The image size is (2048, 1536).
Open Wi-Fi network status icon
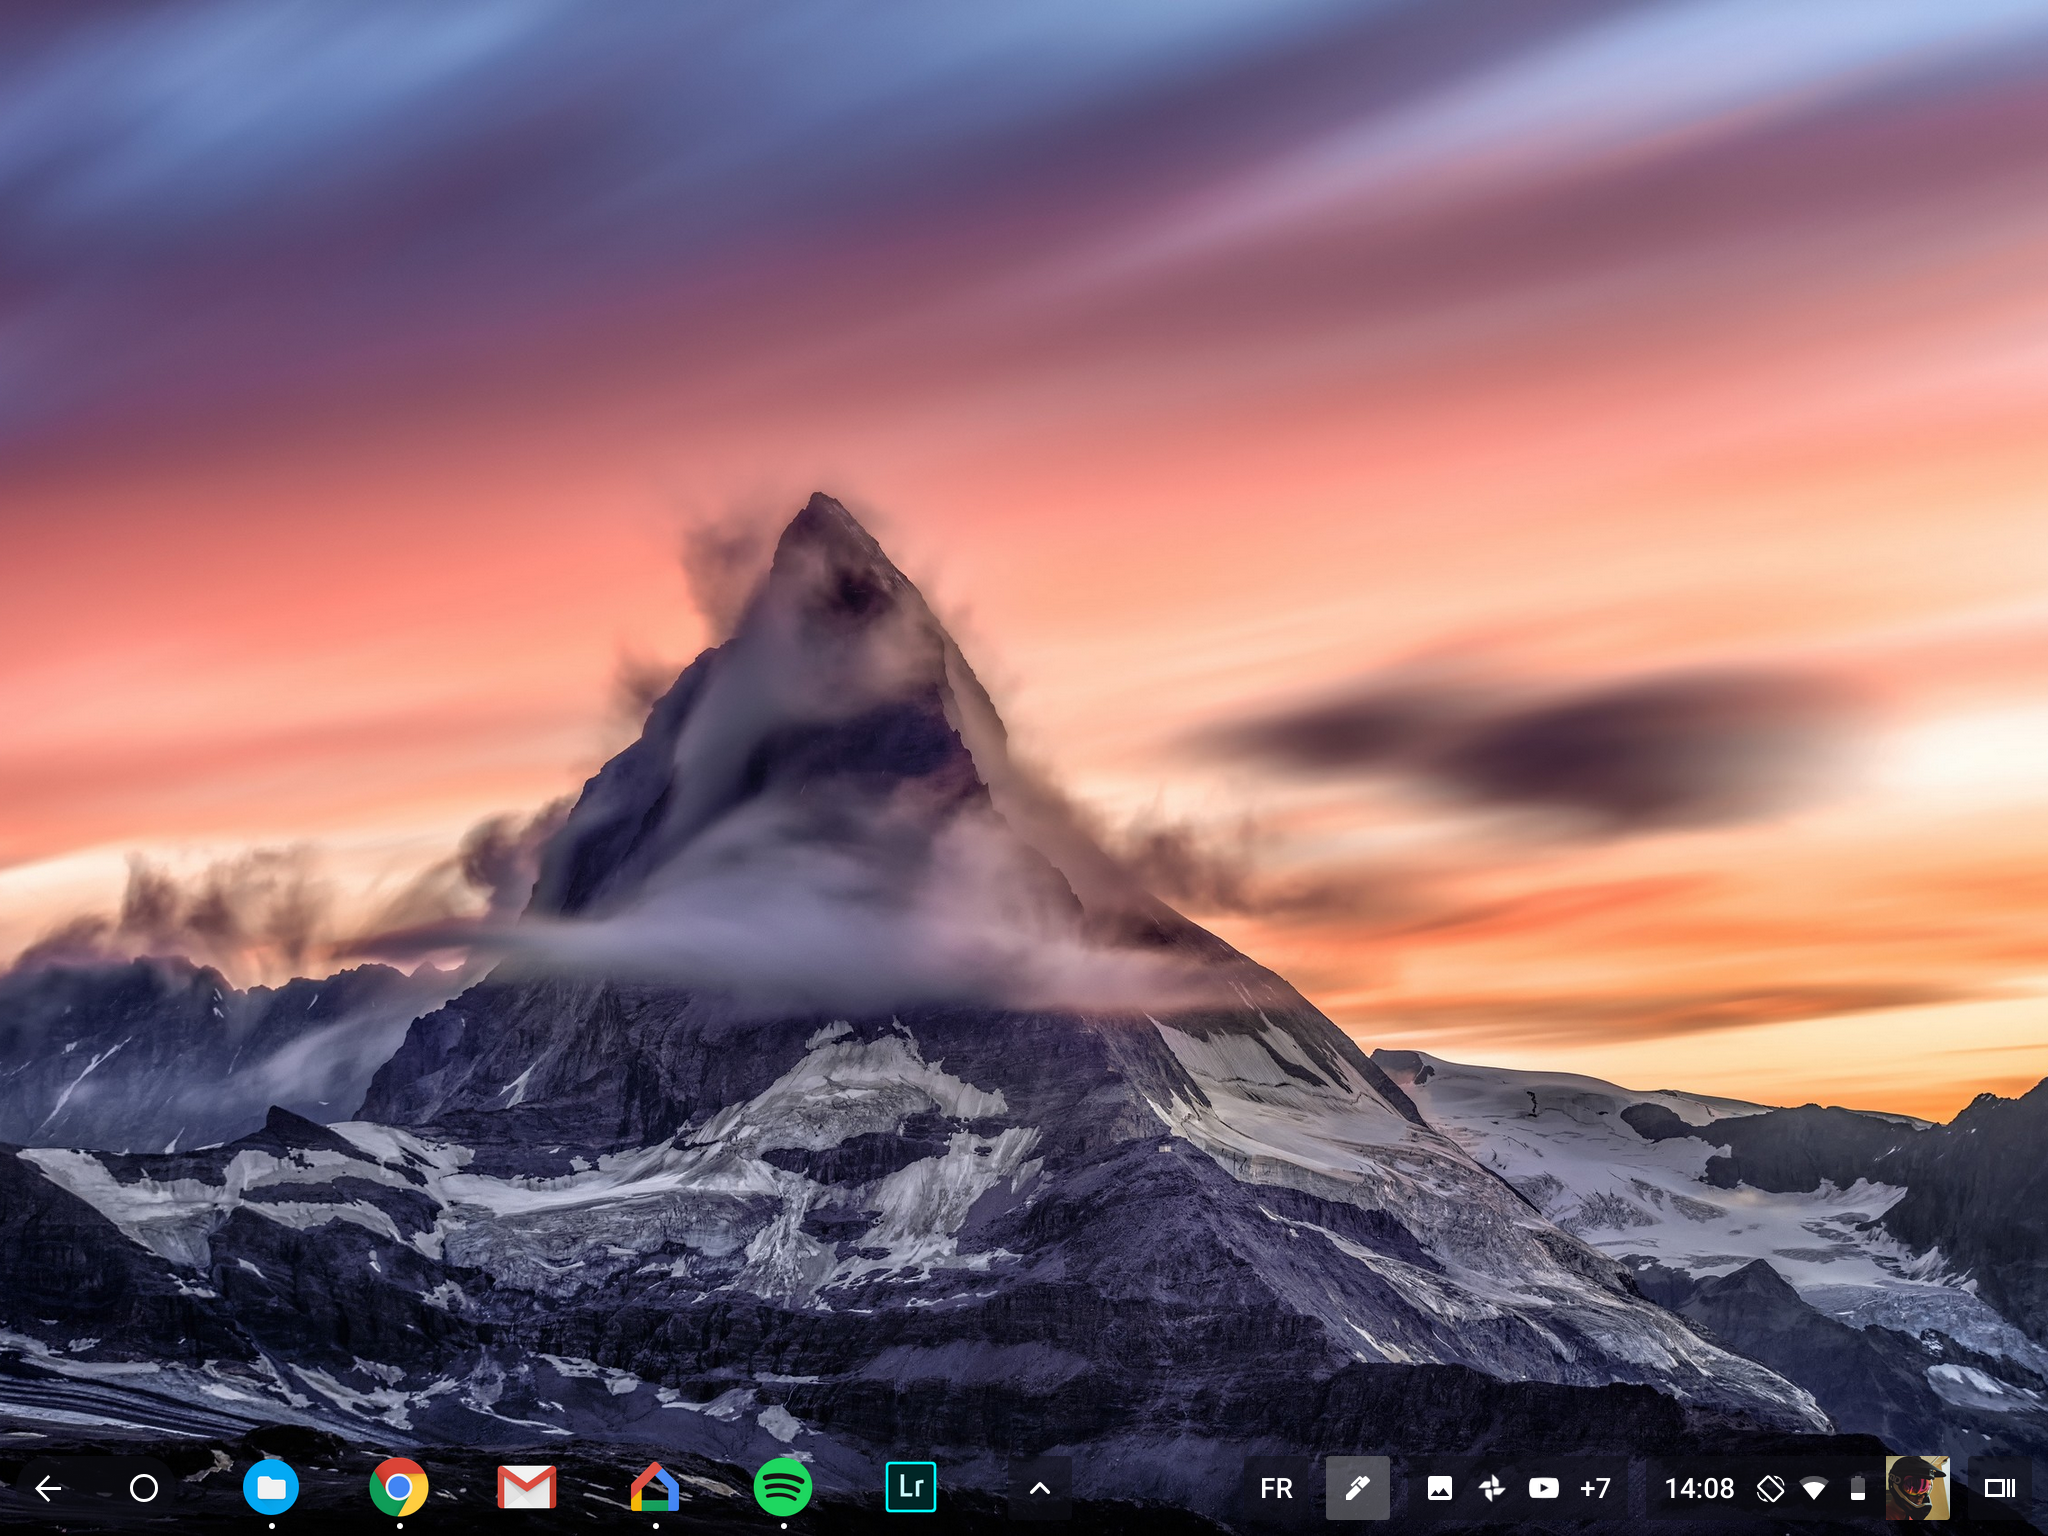click(x=1814, y=1489)
